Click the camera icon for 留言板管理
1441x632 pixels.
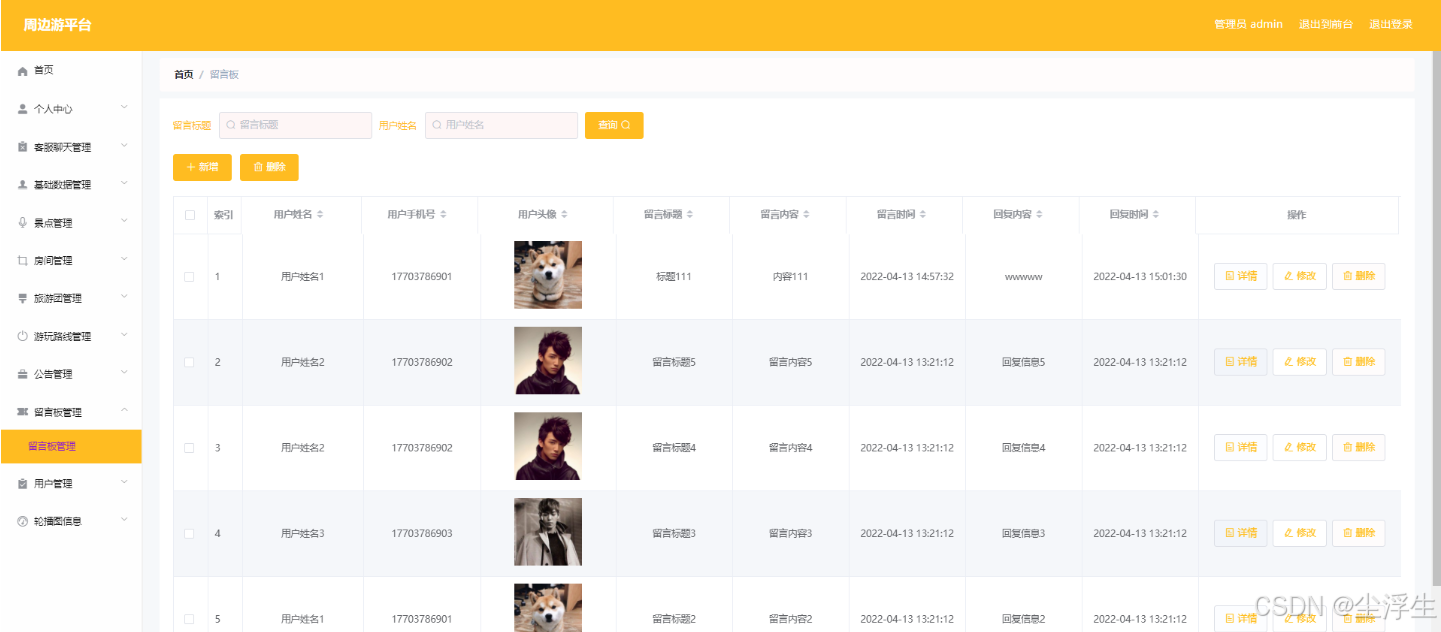[x=22, y=412]
